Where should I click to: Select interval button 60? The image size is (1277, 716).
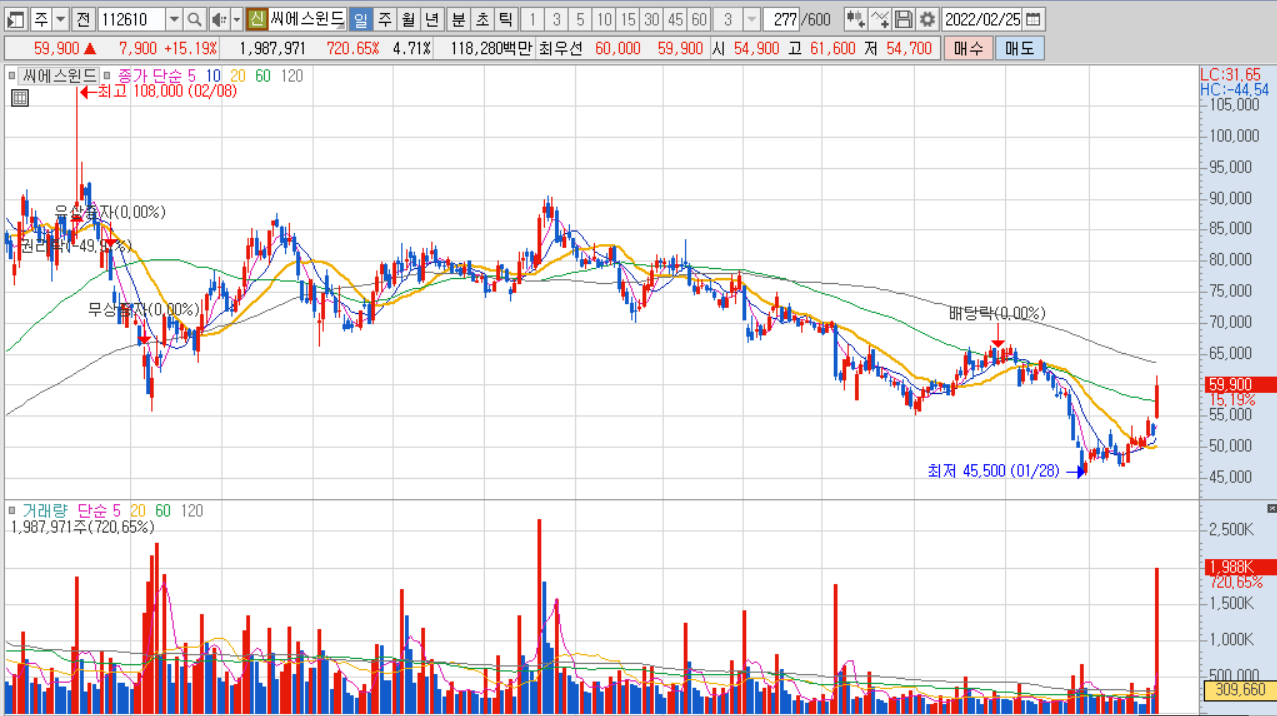coord(700,19)
